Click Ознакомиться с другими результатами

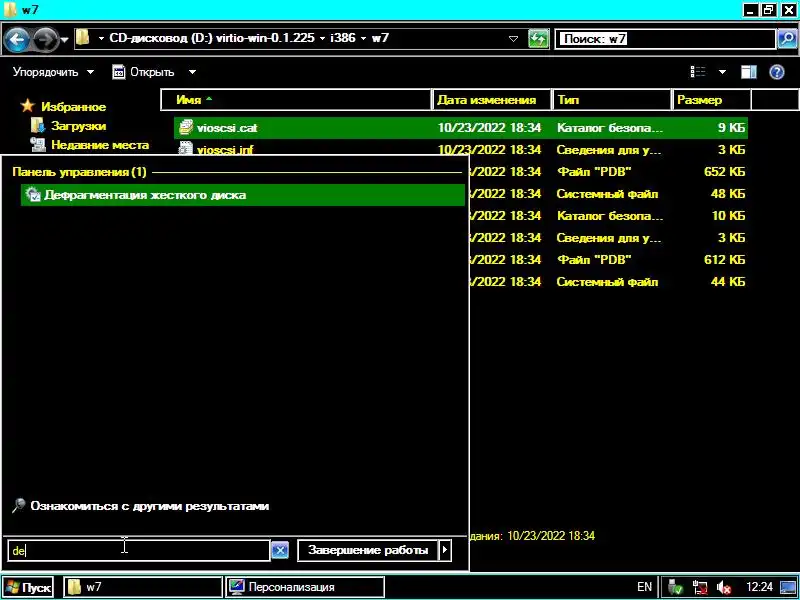point(149,506)
